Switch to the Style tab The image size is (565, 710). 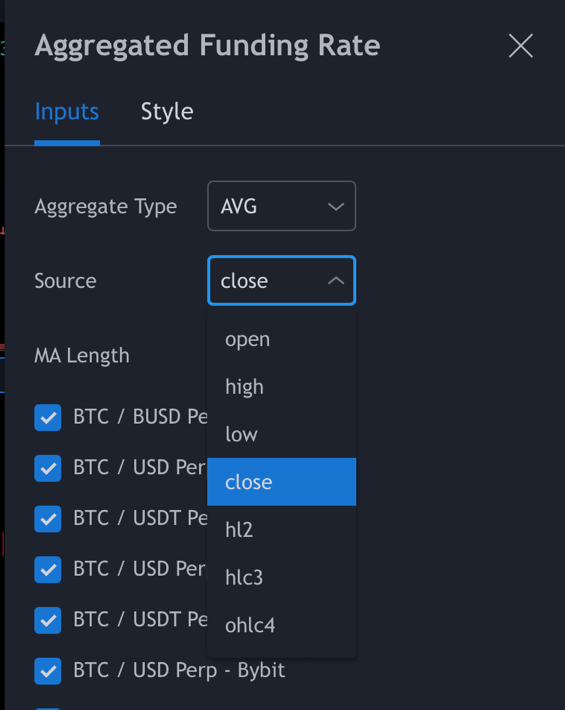tap(167, 111)
